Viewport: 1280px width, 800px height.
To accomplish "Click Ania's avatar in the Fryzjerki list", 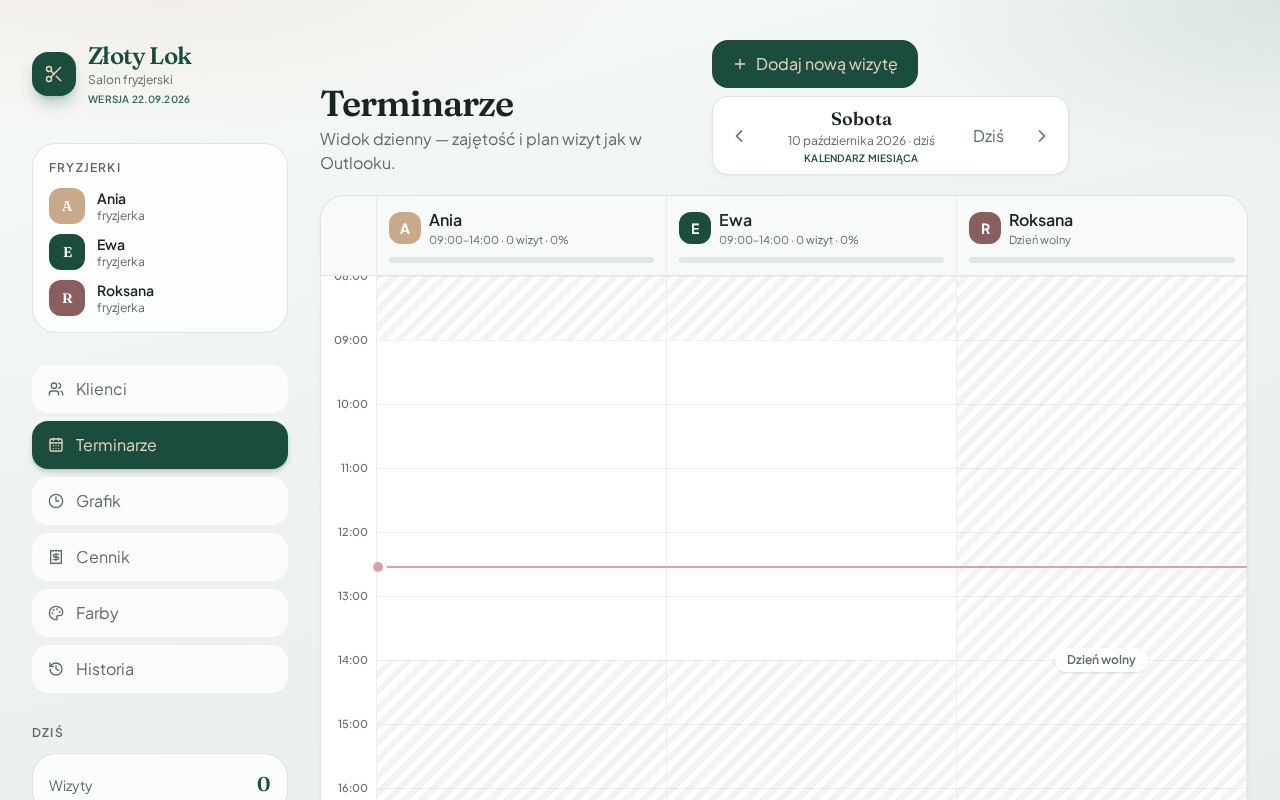I will (67, 206).
